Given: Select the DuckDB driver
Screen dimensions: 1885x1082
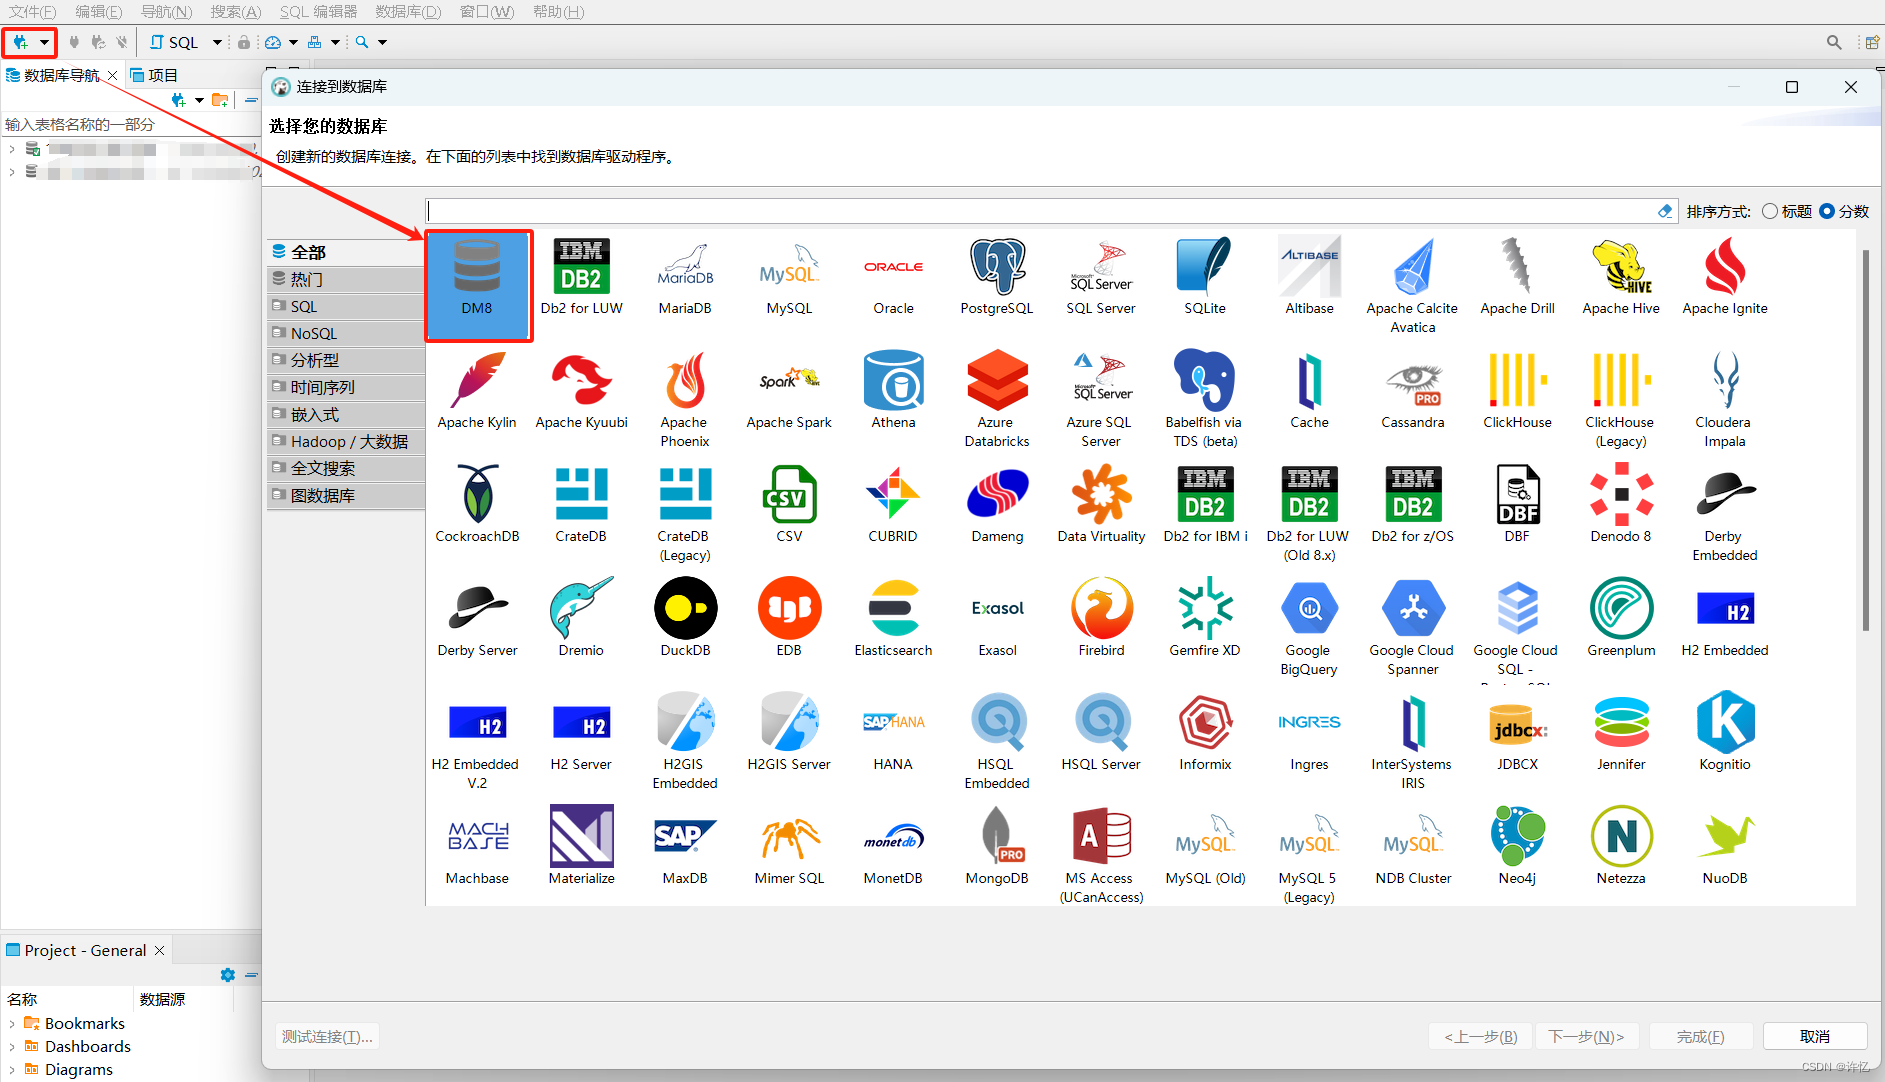Looking at the screenshot, I should pos(685,619).
